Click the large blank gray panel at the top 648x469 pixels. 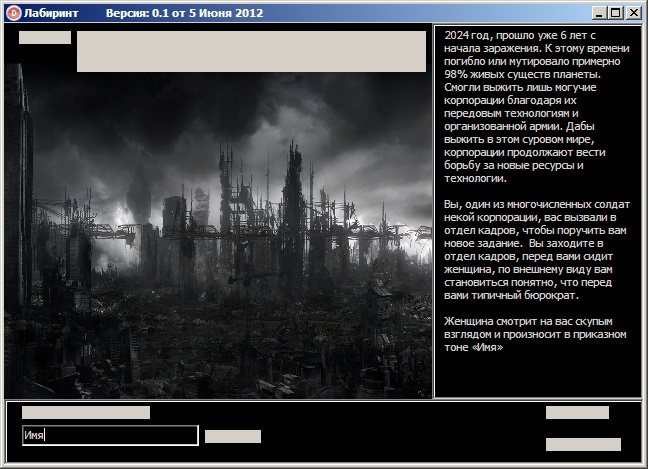[251, 51]
